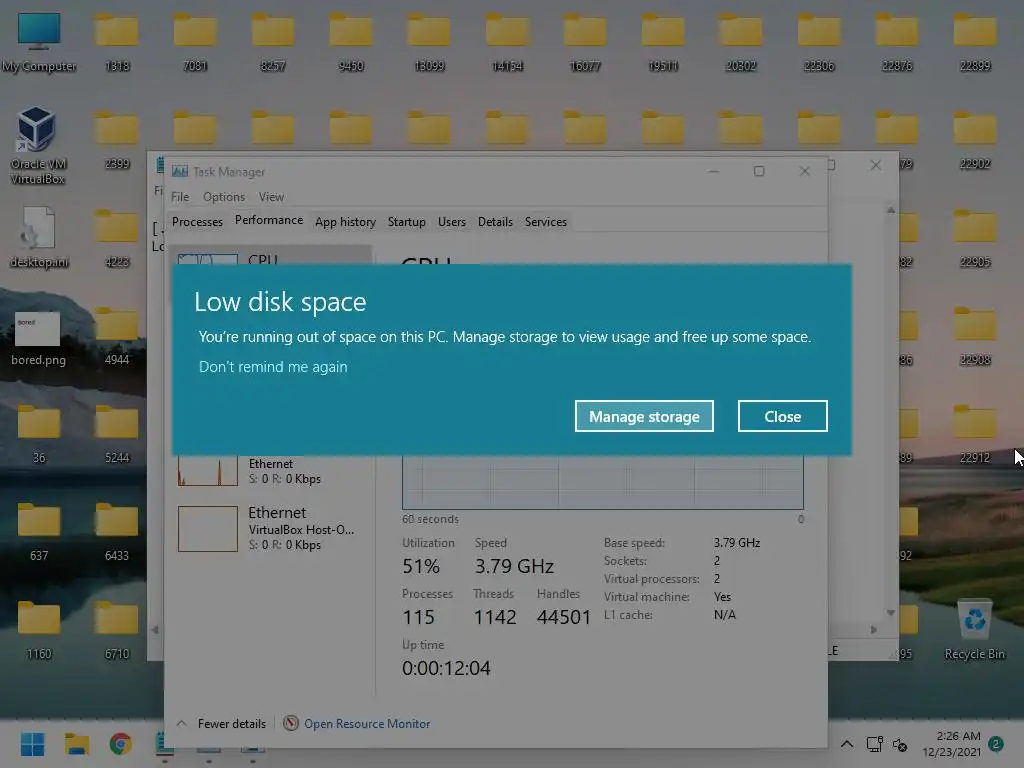Click the Manage storage button
The height and width of the screenshot is (768, 1024).
[x=644, y=416]
